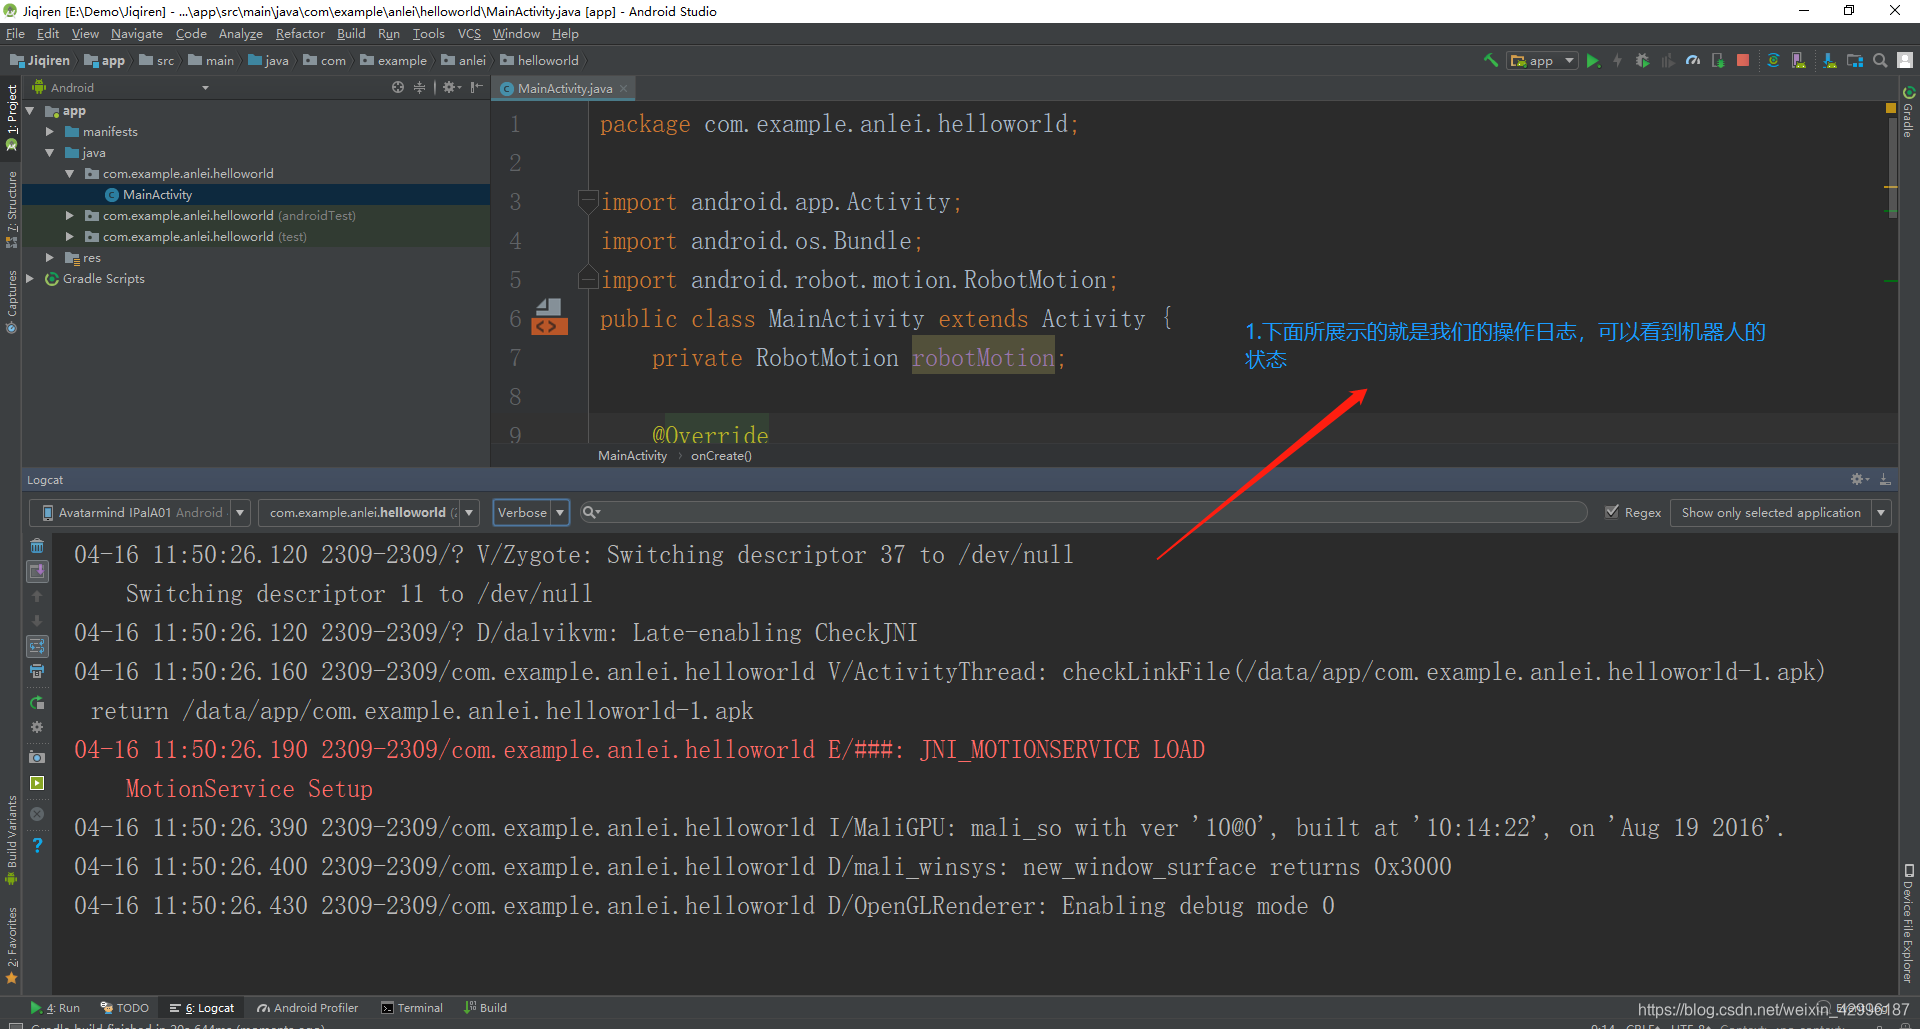Restart logcat with the green arrow icon
Viewport: 1920px width, 1029px height.
pyautogui.click(x=37, y=703)
